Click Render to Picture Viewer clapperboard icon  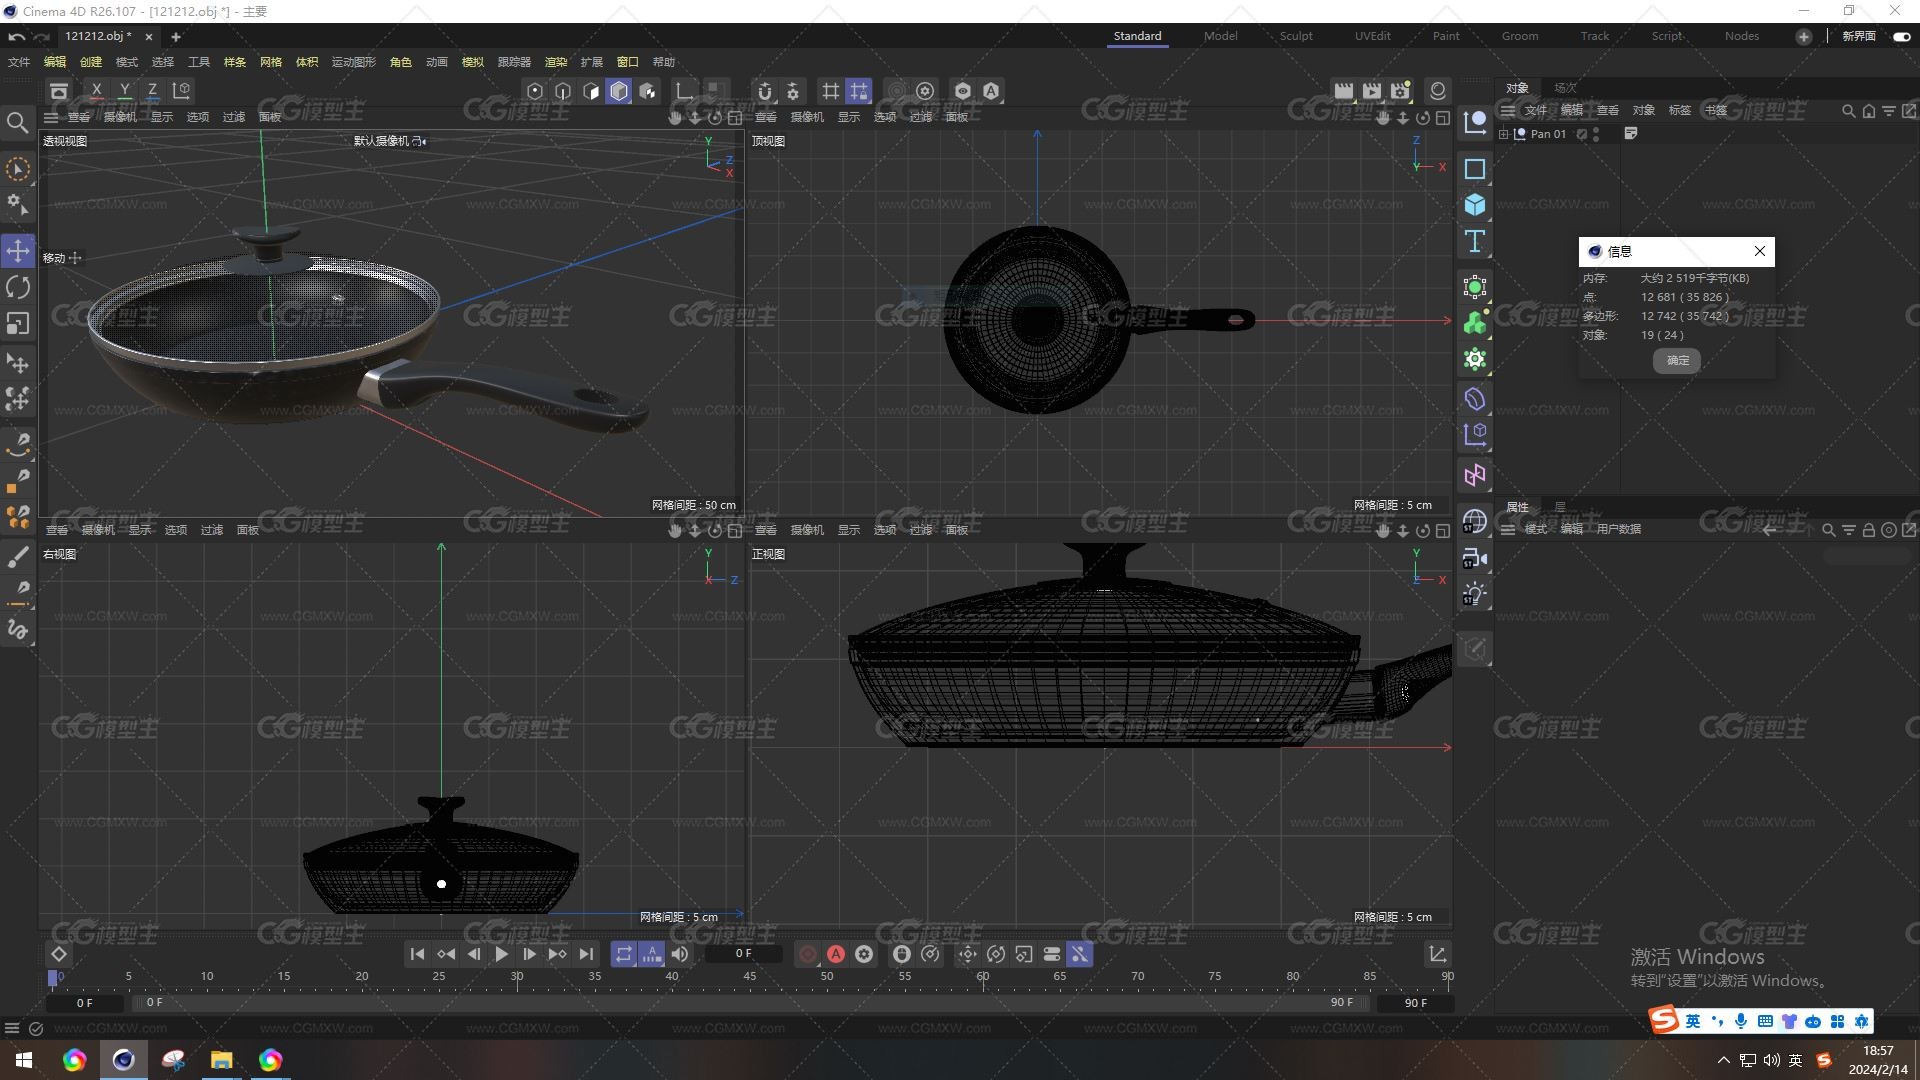(1372, 91)
